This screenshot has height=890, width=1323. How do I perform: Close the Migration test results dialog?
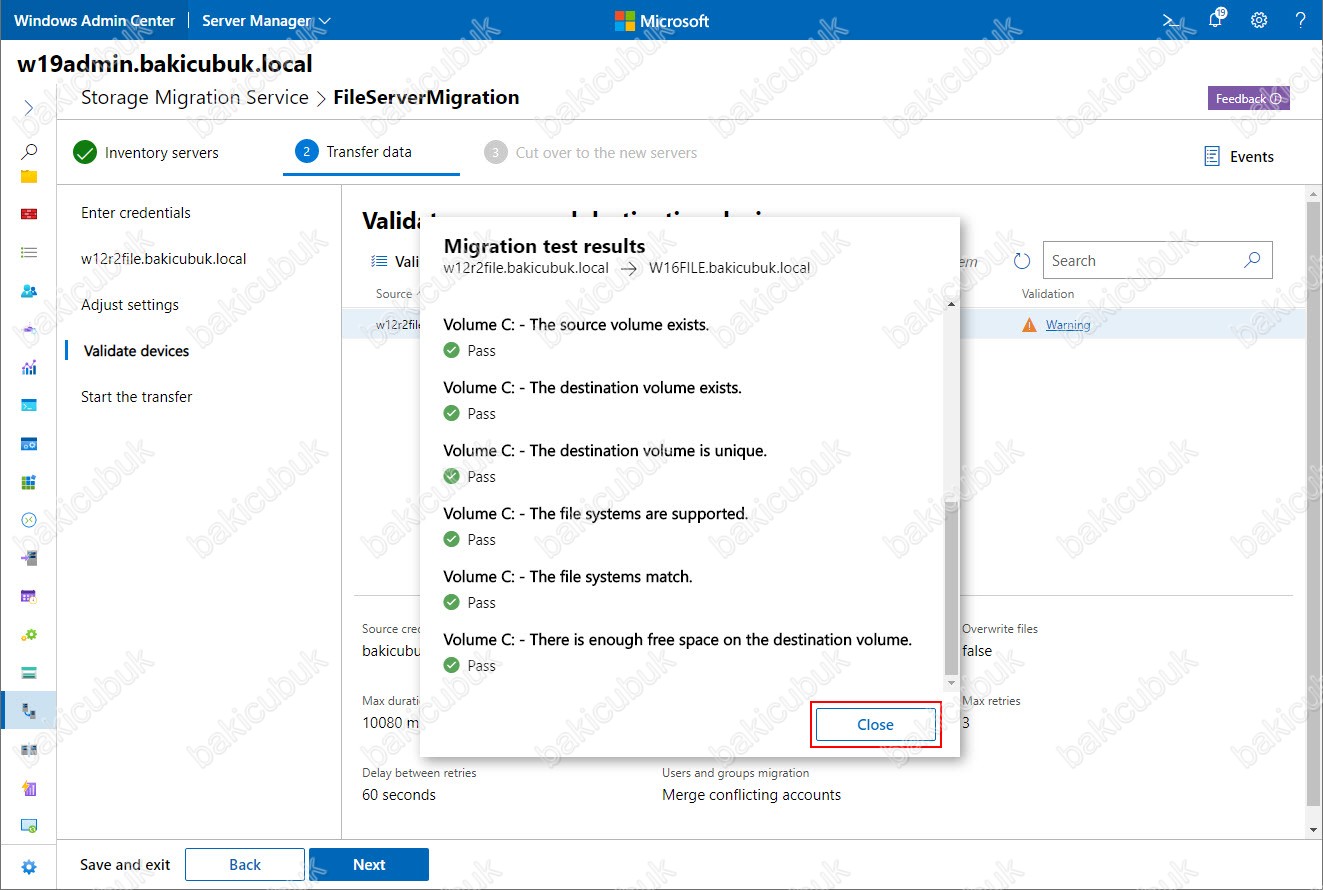(x=875, y=725)
